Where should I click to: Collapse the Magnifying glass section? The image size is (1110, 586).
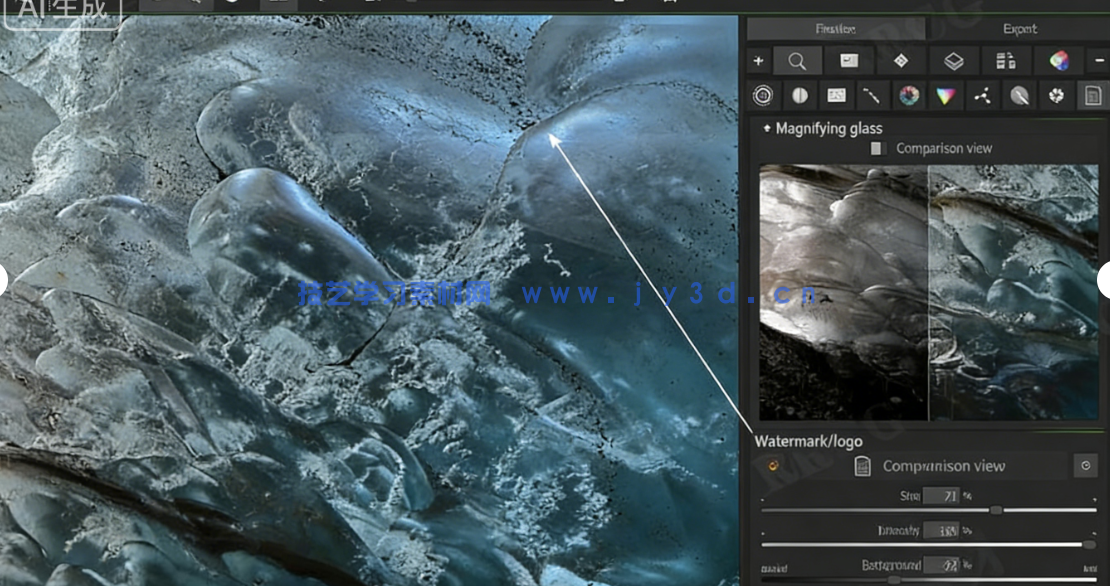point(766,128)
